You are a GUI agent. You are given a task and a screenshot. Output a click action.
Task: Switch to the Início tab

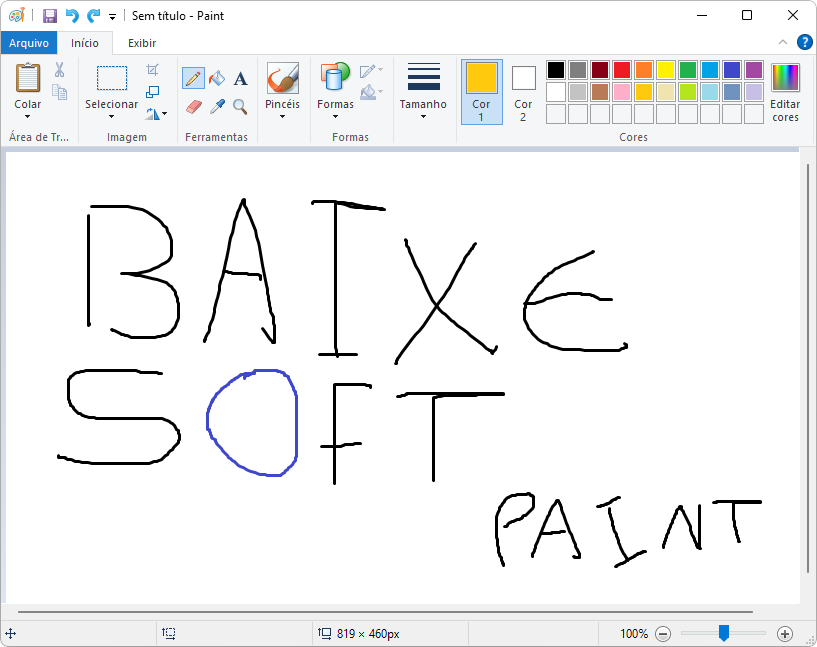[85, 43]
